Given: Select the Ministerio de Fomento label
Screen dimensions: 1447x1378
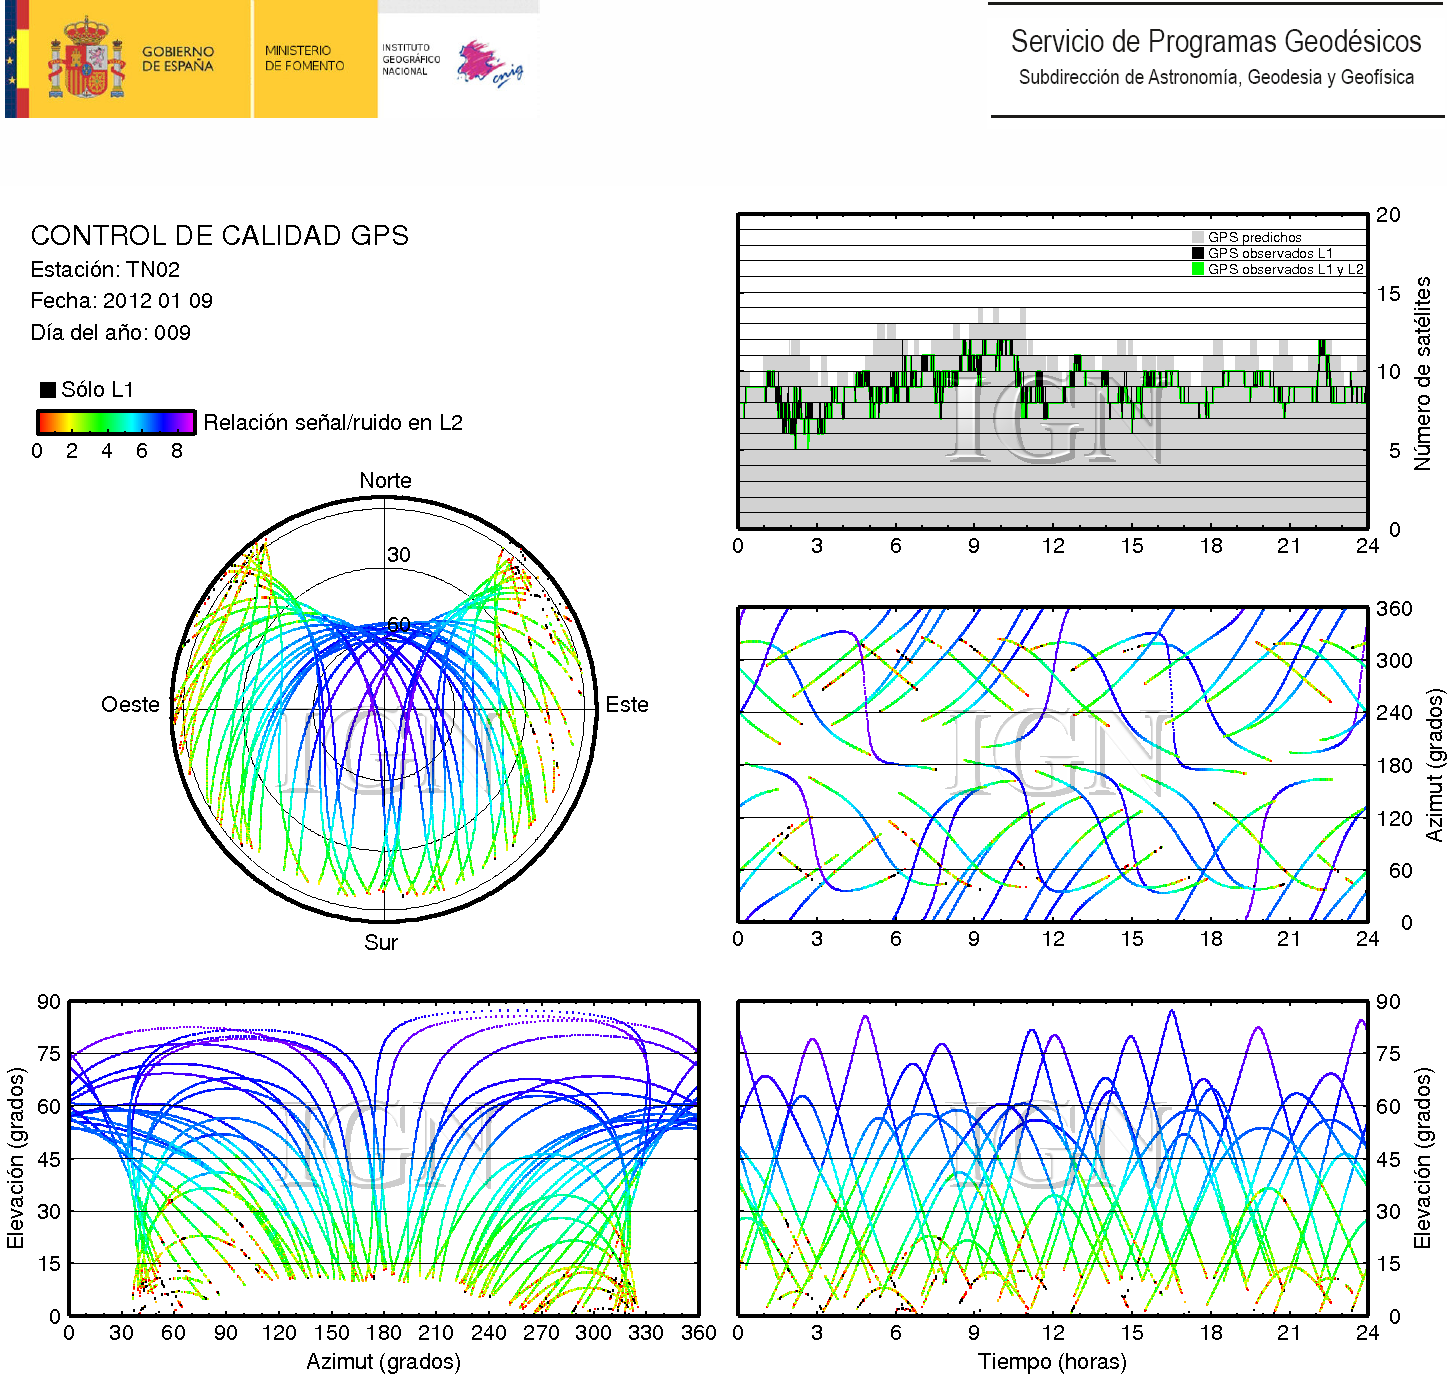Looking at the screenshot, I should click(304, 58).
